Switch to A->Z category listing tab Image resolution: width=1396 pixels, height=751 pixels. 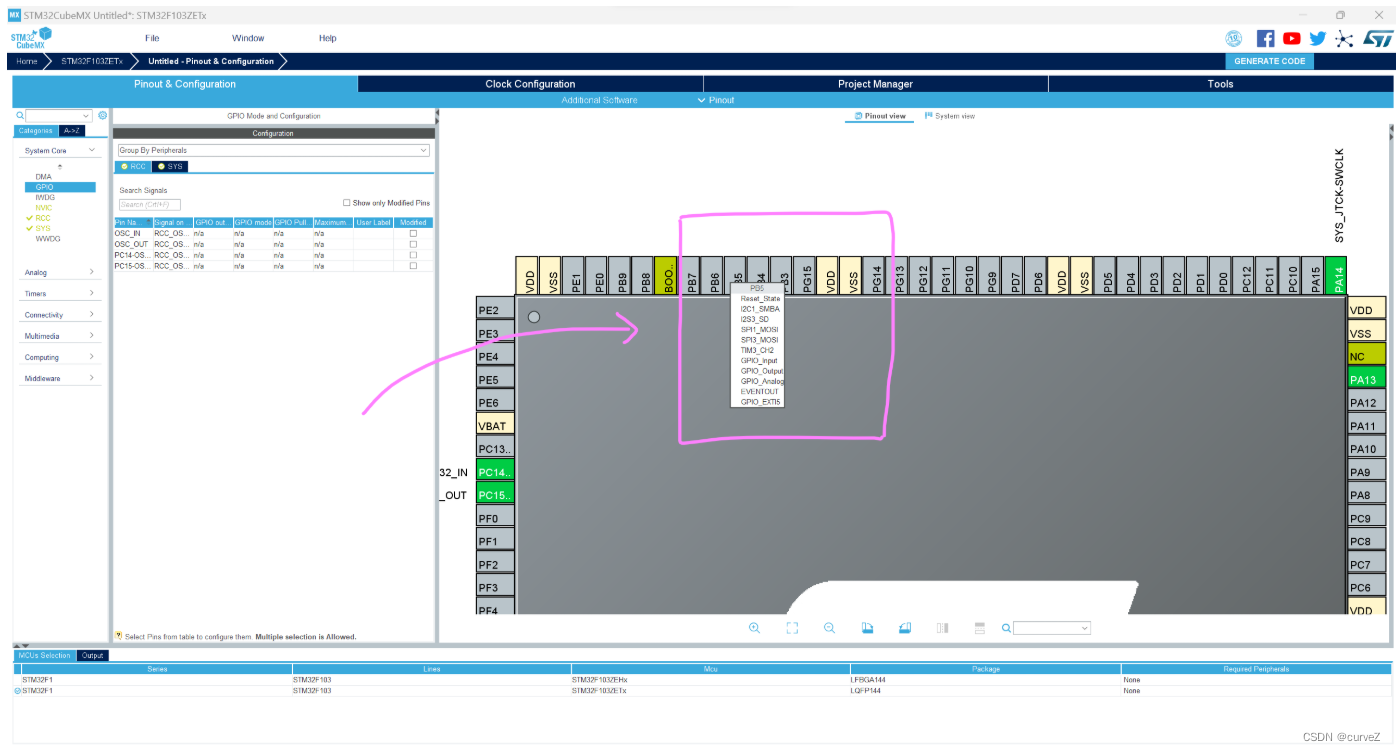coord(71,131)
